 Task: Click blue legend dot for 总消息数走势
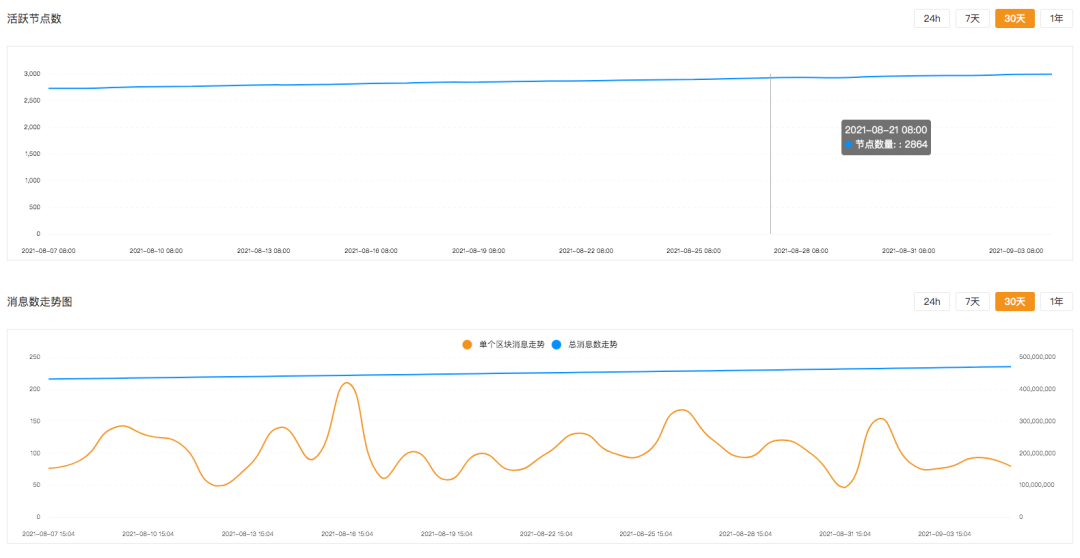[556, 344]
